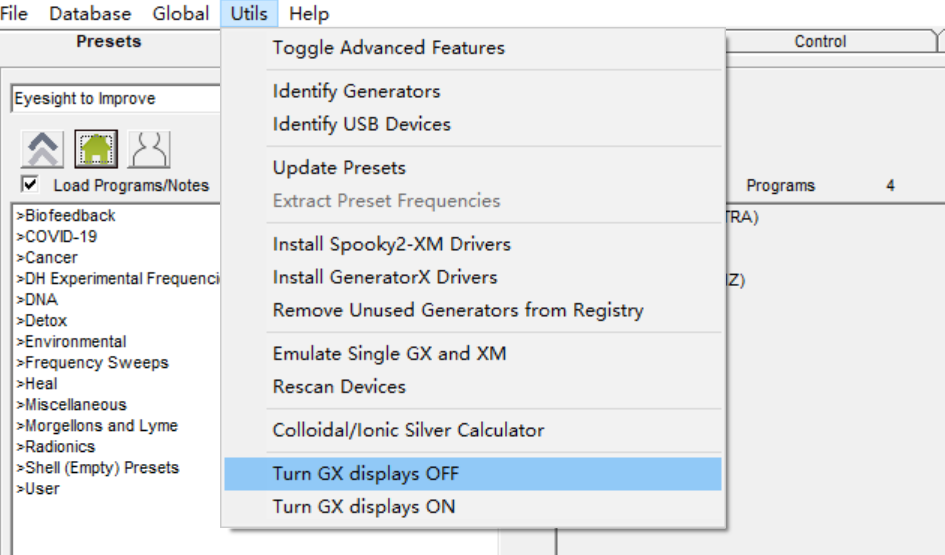Open the Database menu
The width and height of the screenshot is (945, 555).
[x=90, y=13]
